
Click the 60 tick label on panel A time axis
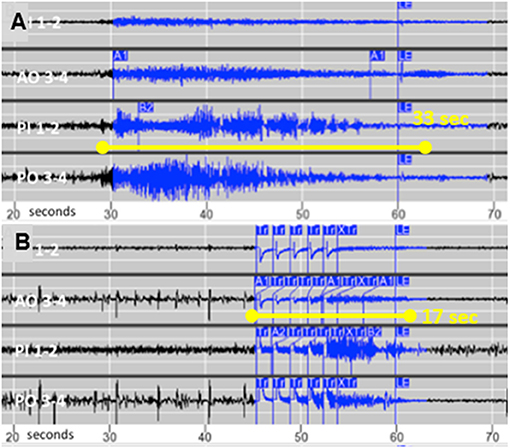coord(398,214)
